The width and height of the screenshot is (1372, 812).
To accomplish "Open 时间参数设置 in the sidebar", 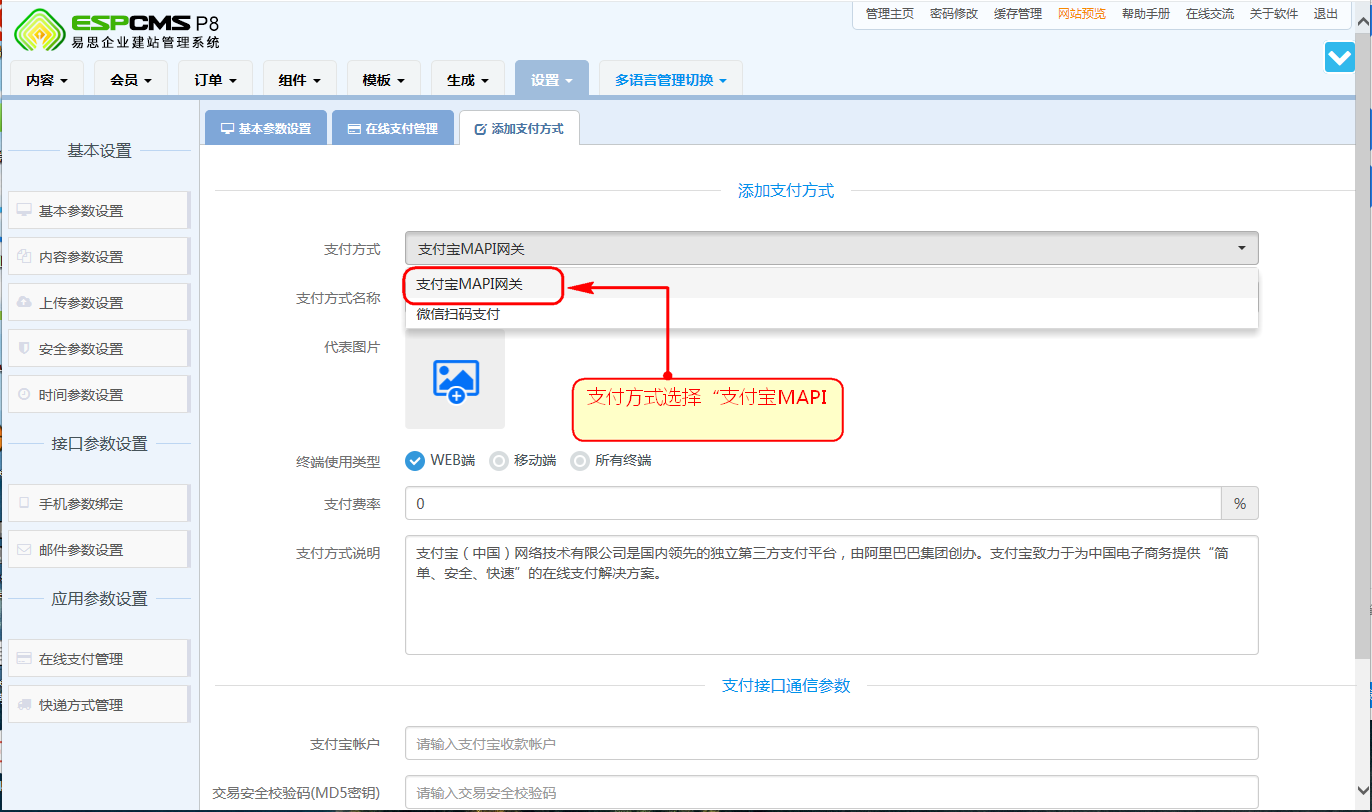I will click(x=98, y=394).
